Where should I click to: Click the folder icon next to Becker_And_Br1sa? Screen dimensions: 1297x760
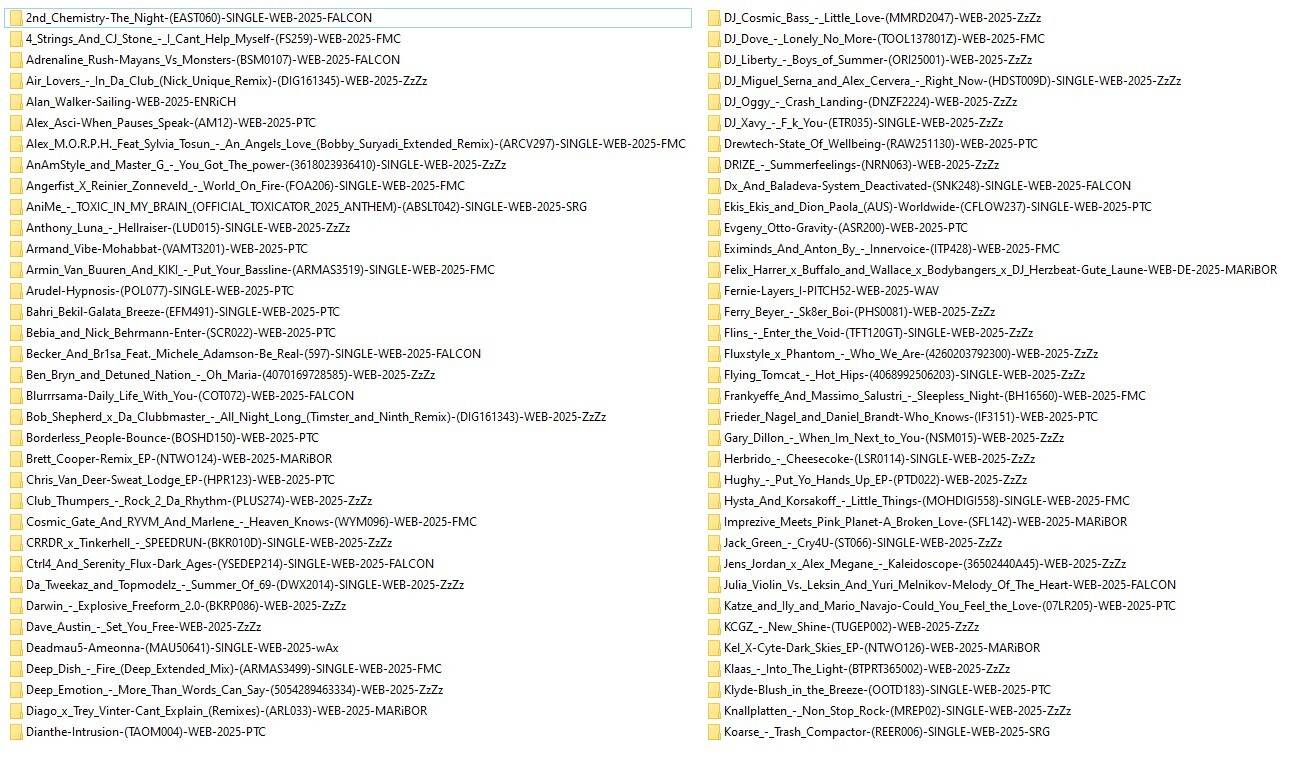pyautogui.click(x=16, y=354)
